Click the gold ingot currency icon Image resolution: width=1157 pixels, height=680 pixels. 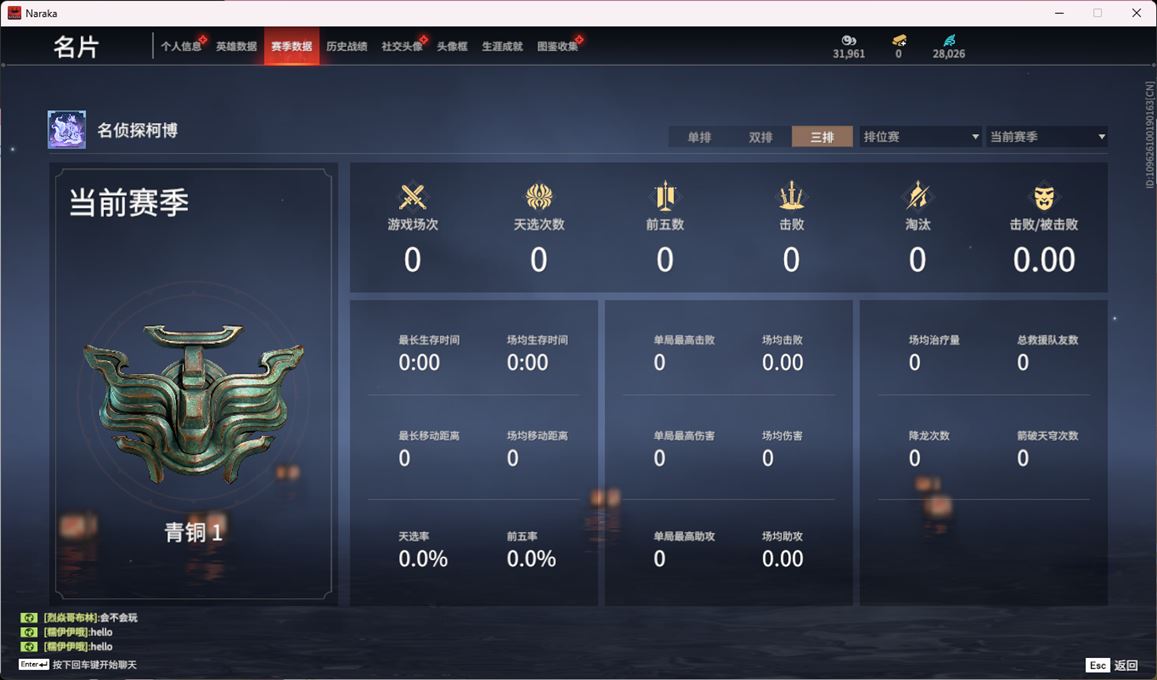tap(899, 41)
